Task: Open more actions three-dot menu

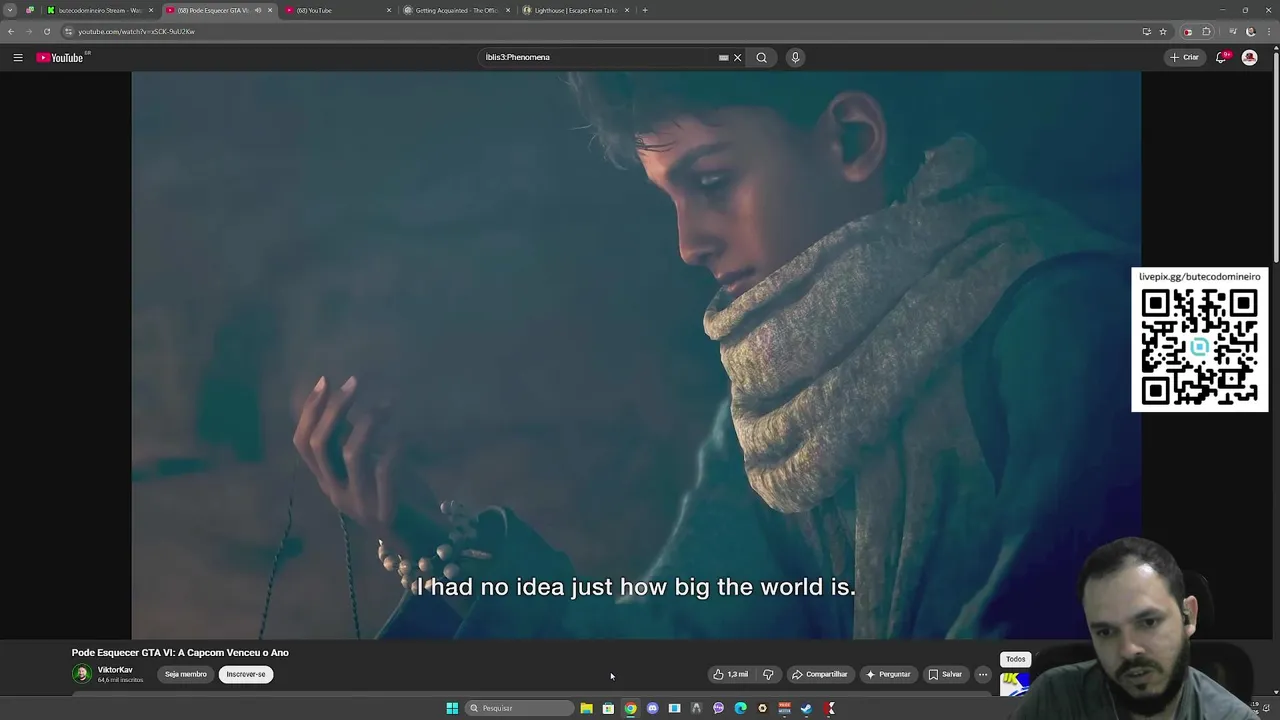Action: coord(982,674)
